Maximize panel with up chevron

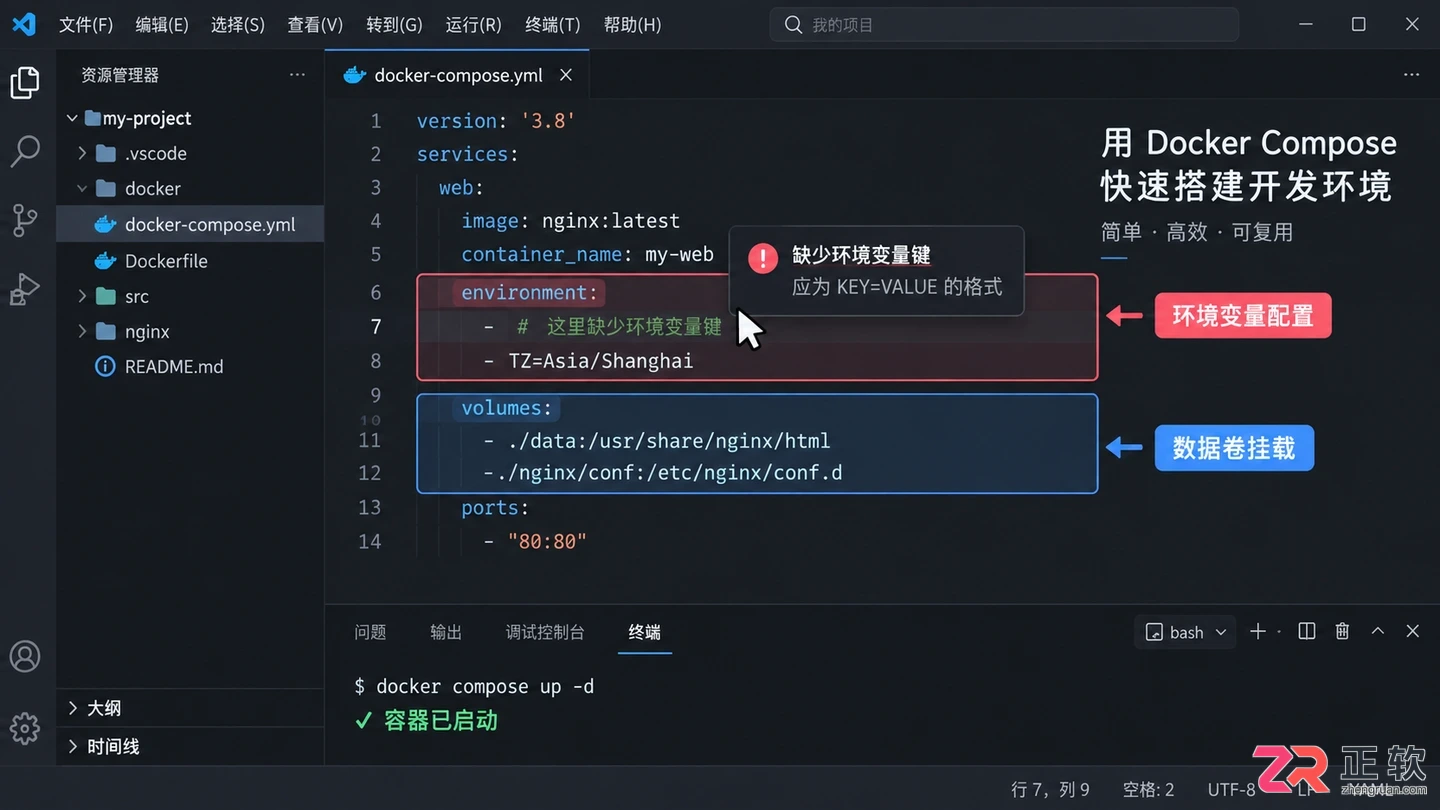(x=1378, y=631)
